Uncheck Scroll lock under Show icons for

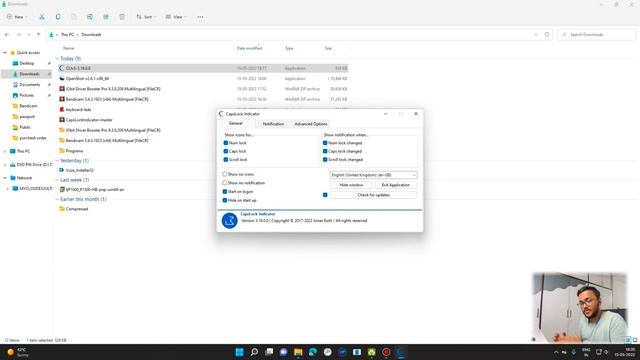226,160
